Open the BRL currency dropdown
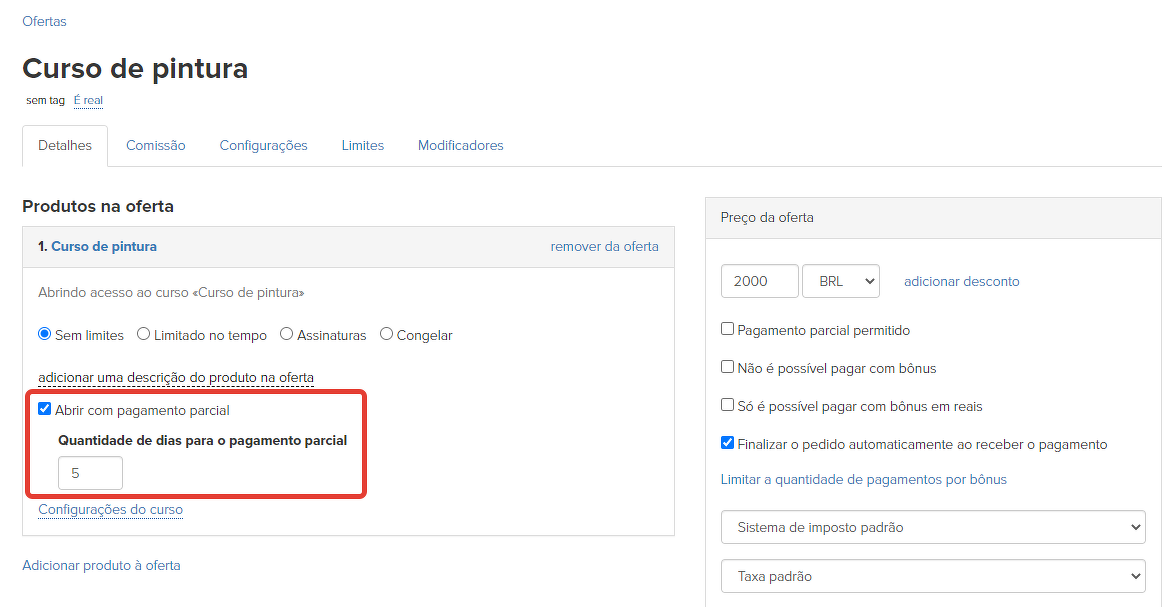 tap(840, 281)
